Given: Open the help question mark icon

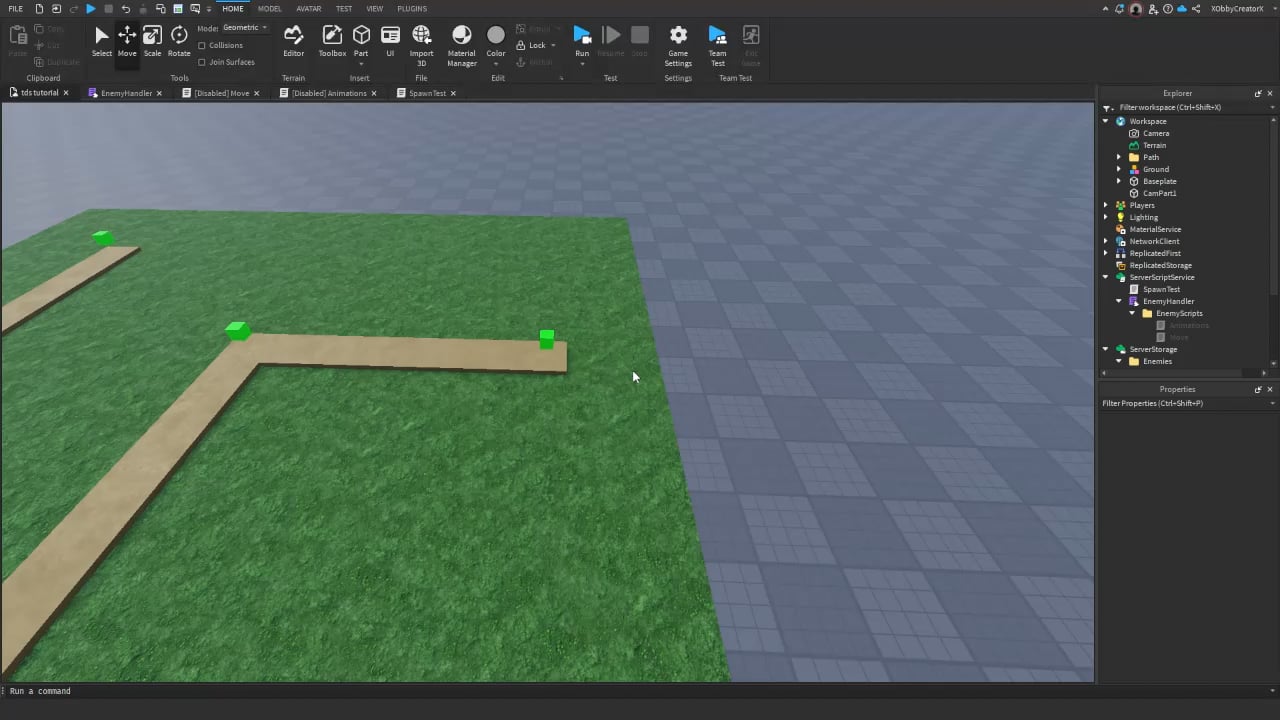Looking at the screenshot, I should (x=1166, y=9).
